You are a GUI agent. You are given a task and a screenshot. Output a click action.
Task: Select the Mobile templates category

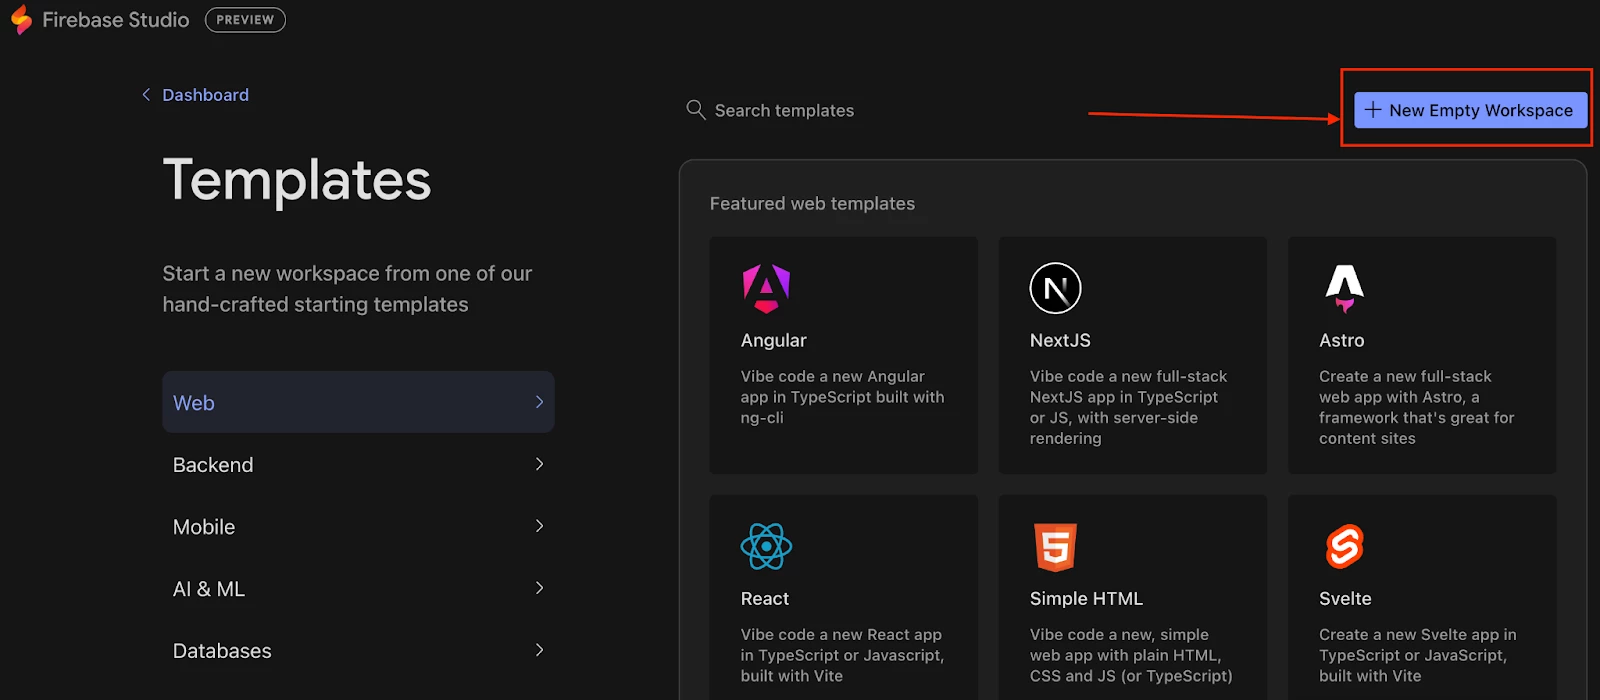(x=358, y=526)
